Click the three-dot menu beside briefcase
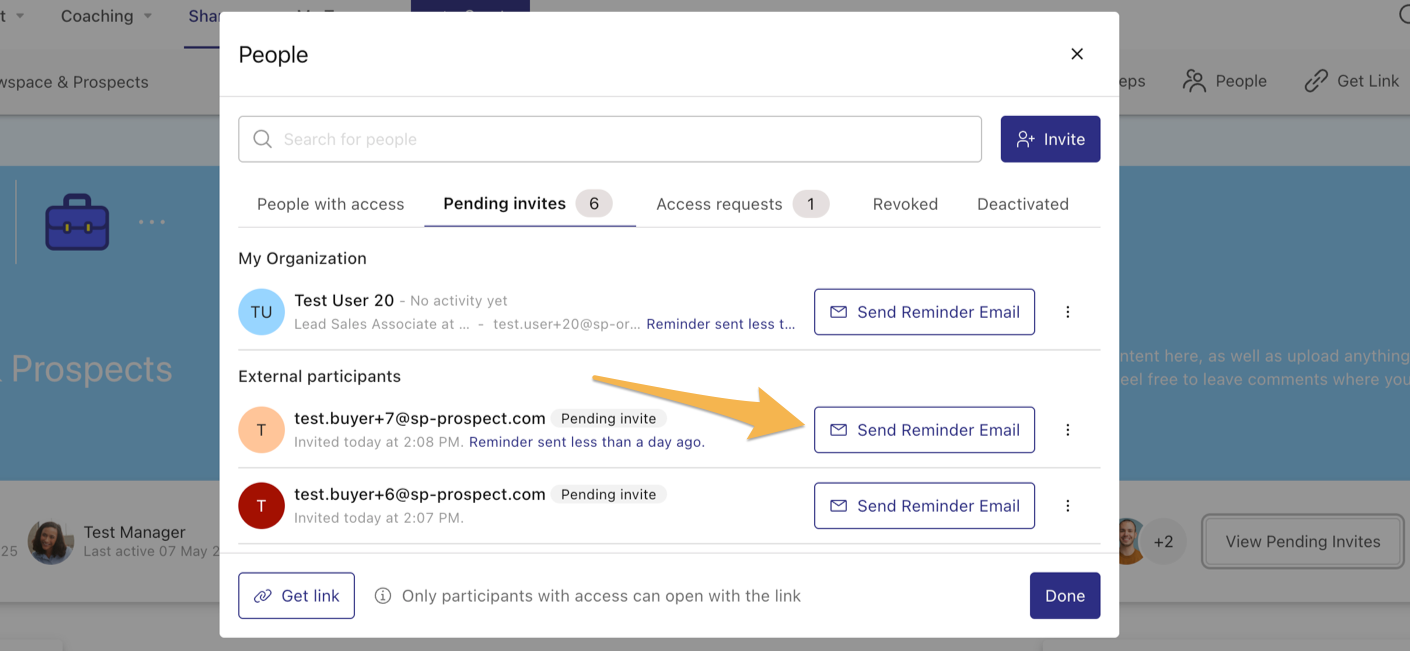Image resolution: width=1410 pixels, height=651 pixels. click(152, 221)
